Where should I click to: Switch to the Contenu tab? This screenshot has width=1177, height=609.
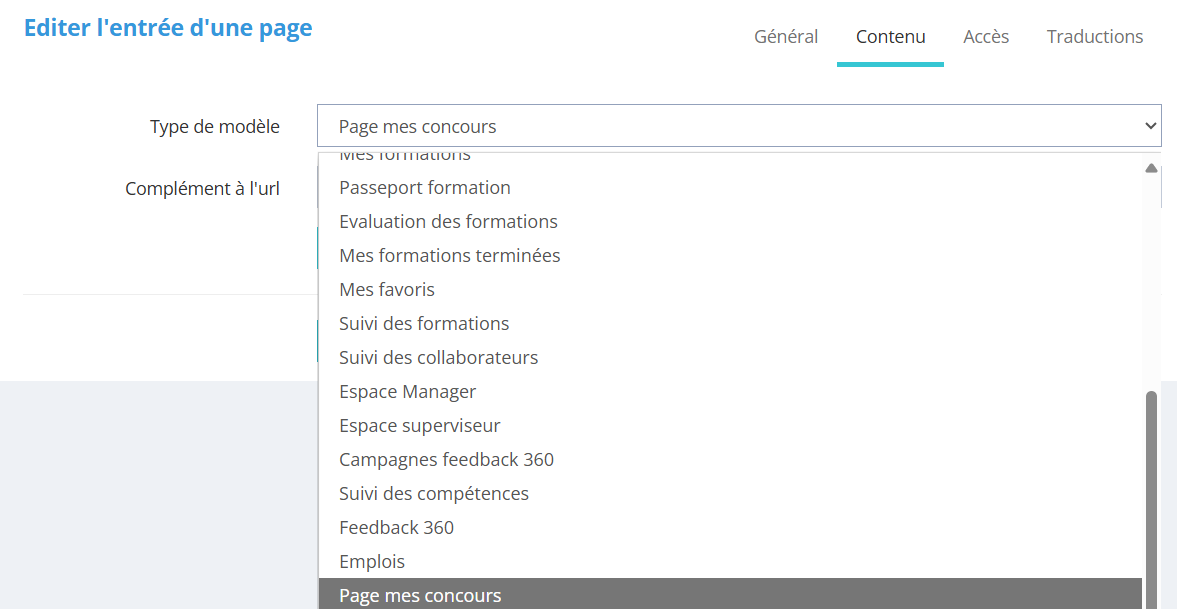coord(890,37)
